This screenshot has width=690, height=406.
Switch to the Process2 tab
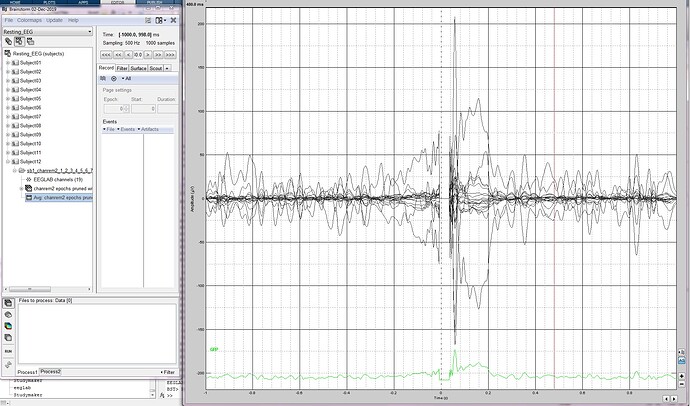(50, 372)
